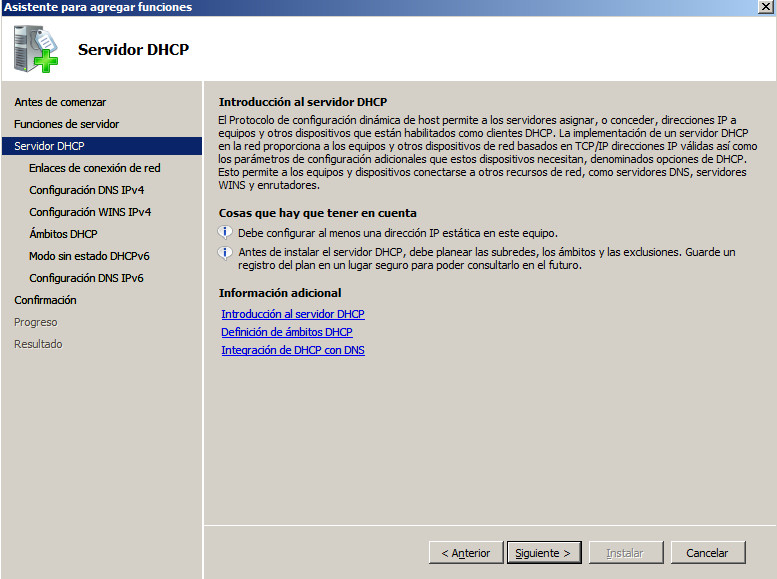
Task: Open the Definición de ámbitos DHCP link
Action: (287, 332)
